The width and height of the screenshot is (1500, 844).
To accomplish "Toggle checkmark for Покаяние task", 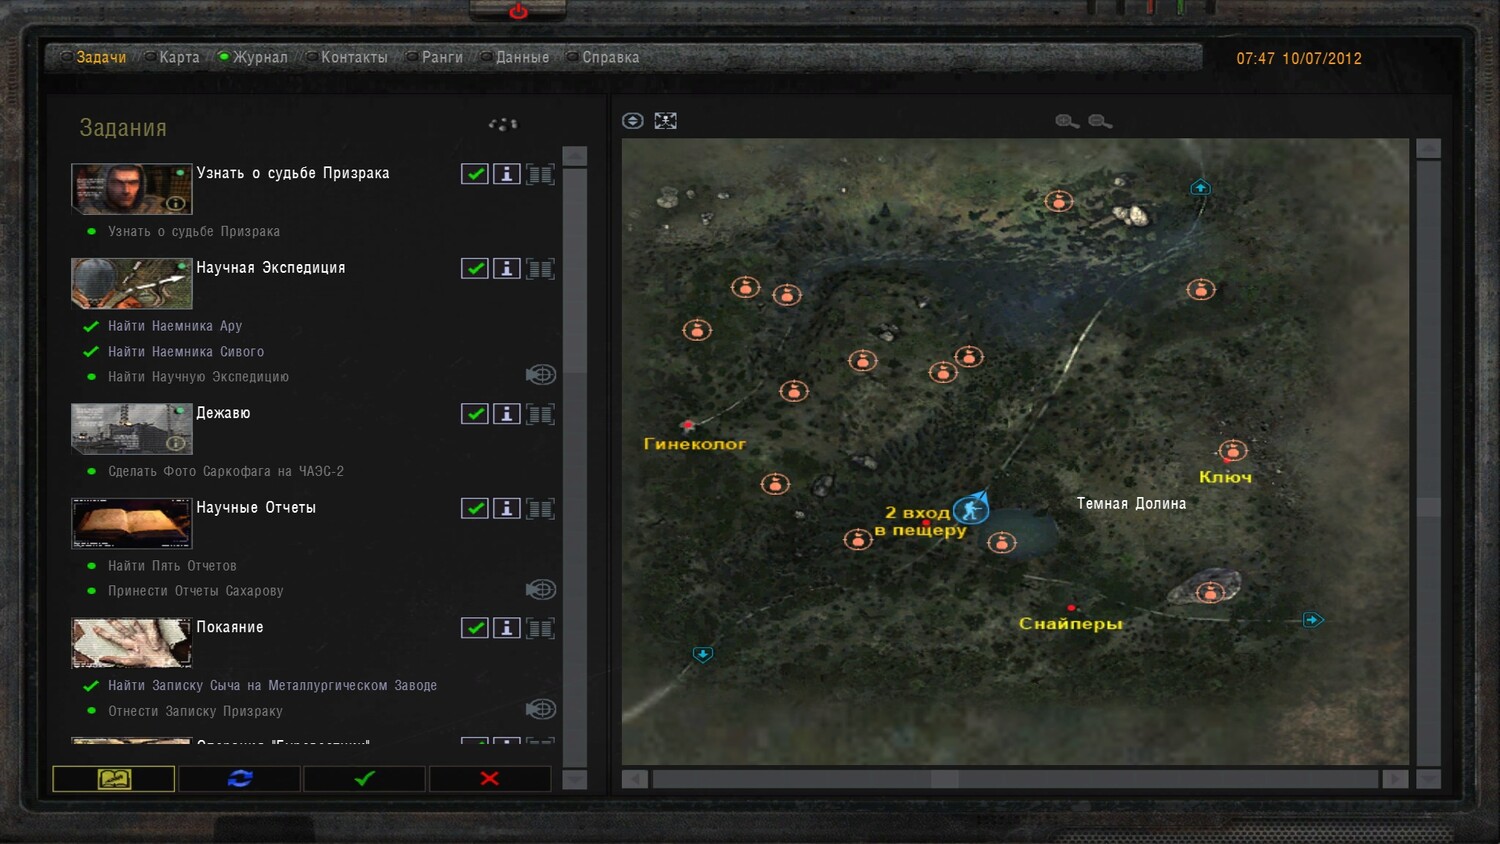I will [x=475, y=628].
